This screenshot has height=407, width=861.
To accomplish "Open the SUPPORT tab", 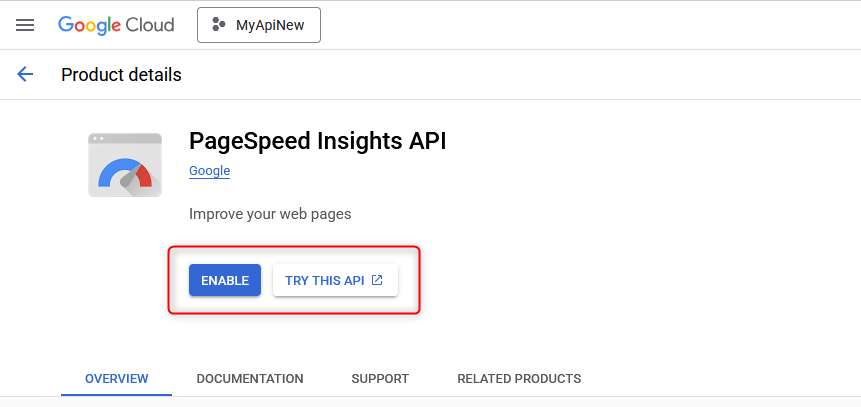I will [x=380, y=378].
